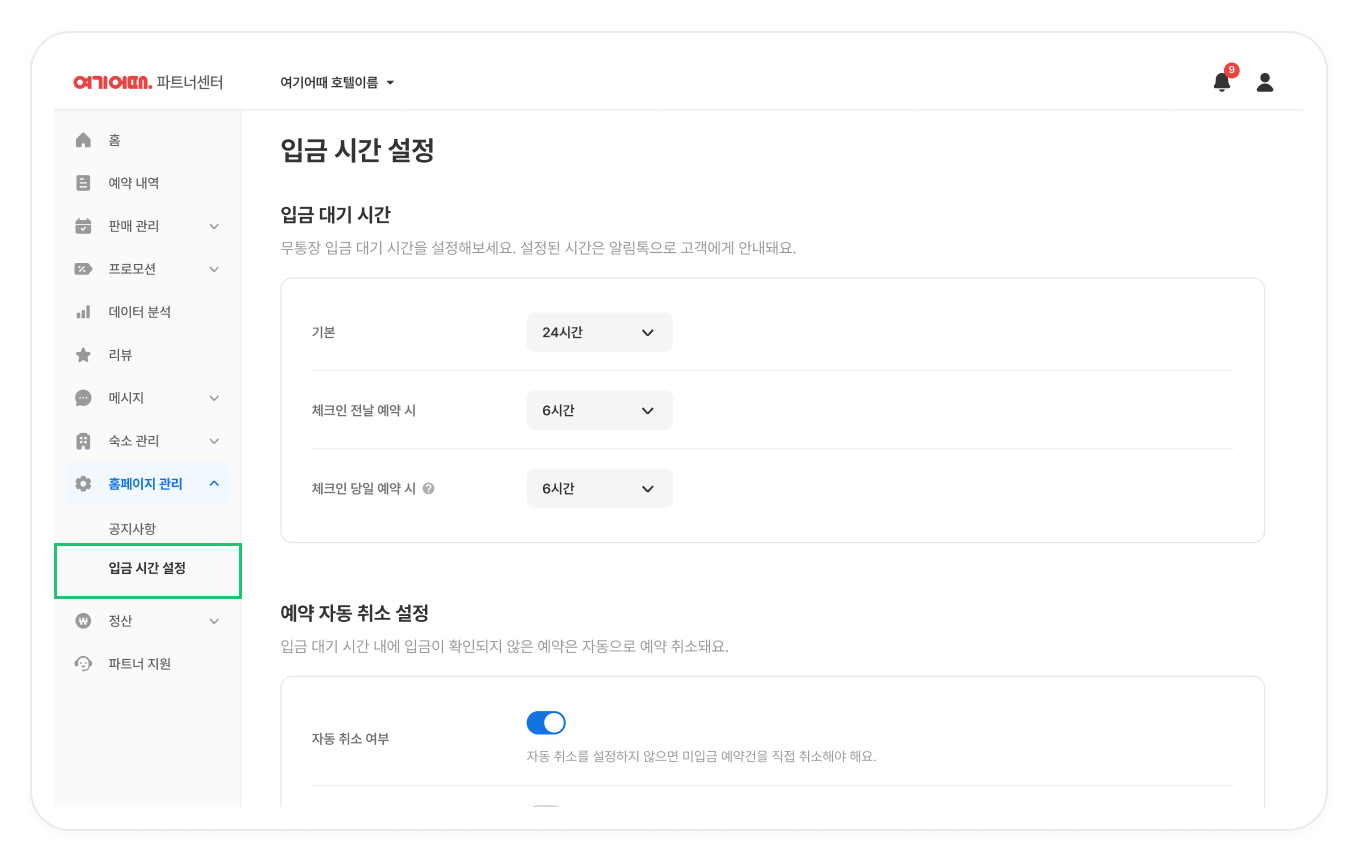Expand the 메시지 chevron

click(x=214, y=399)
